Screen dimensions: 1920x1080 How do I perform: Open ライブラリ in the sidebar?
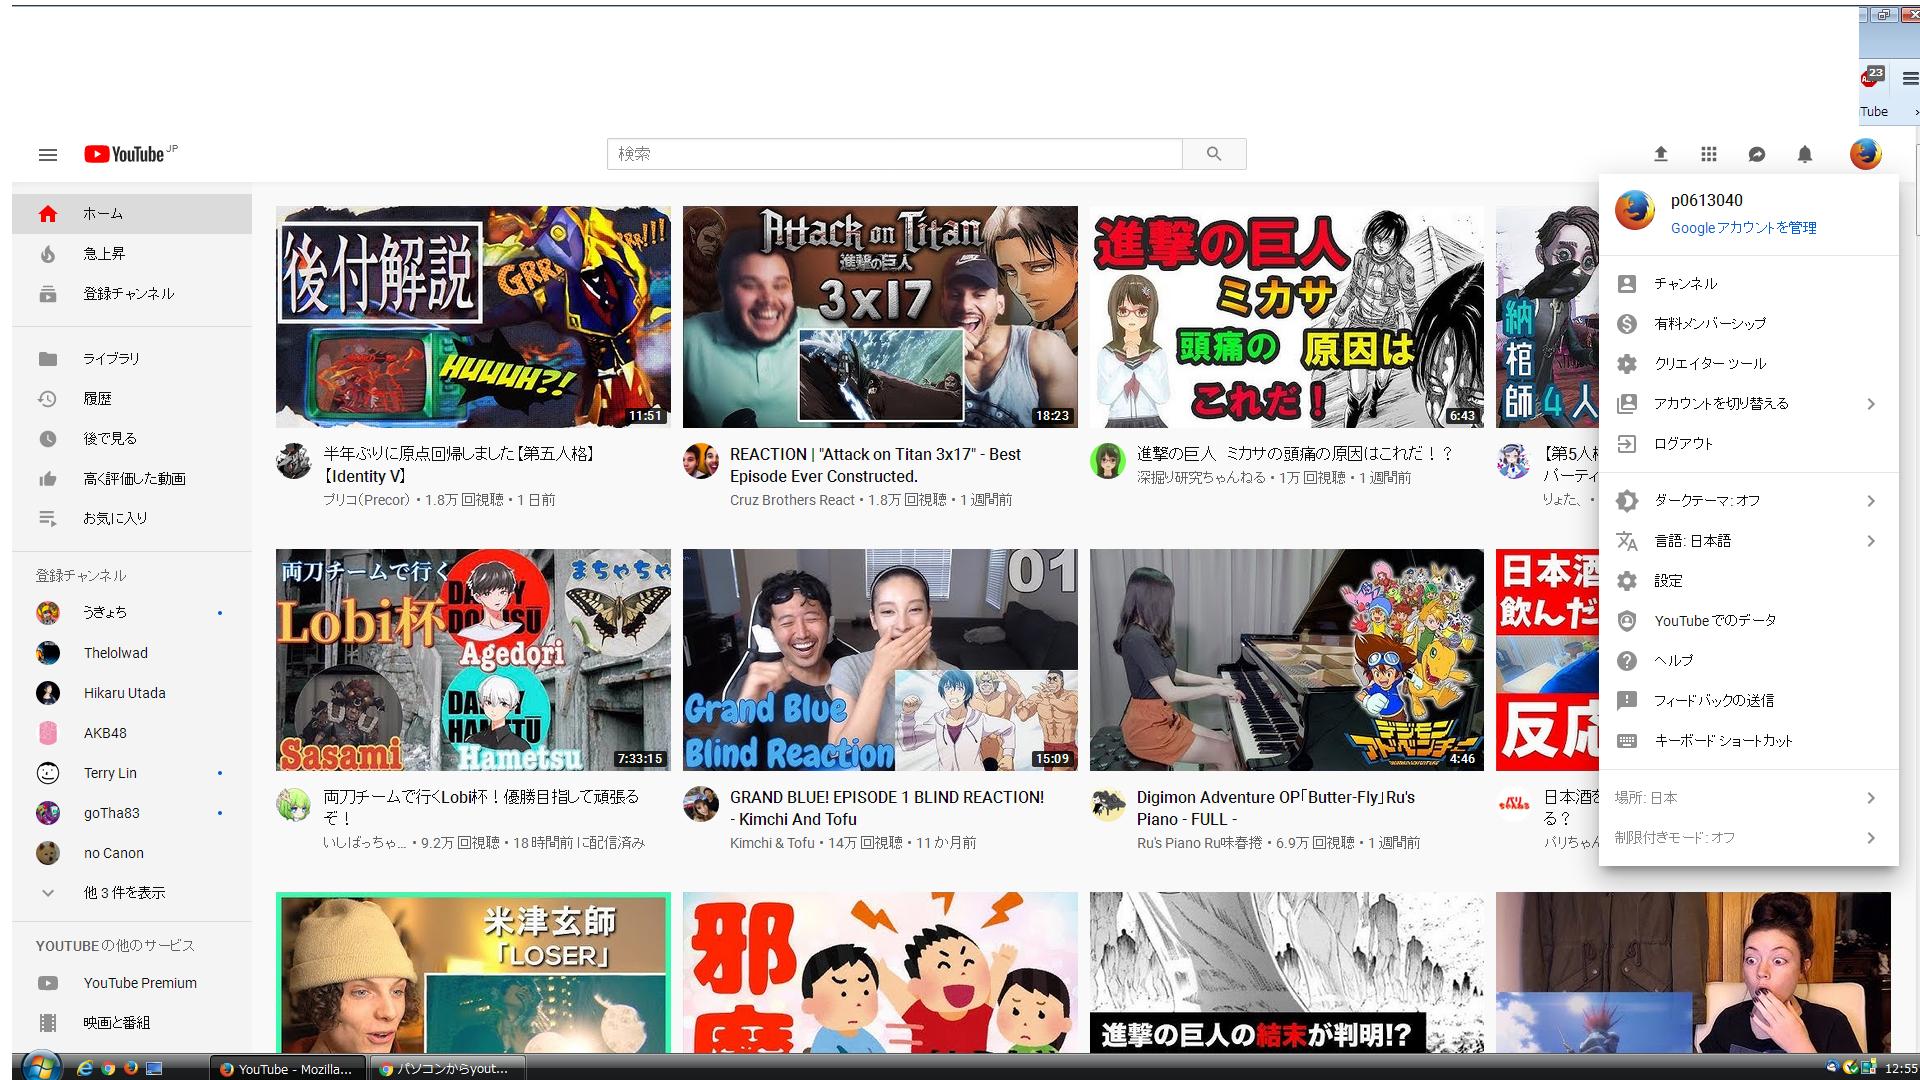click(x=132, y=359)
